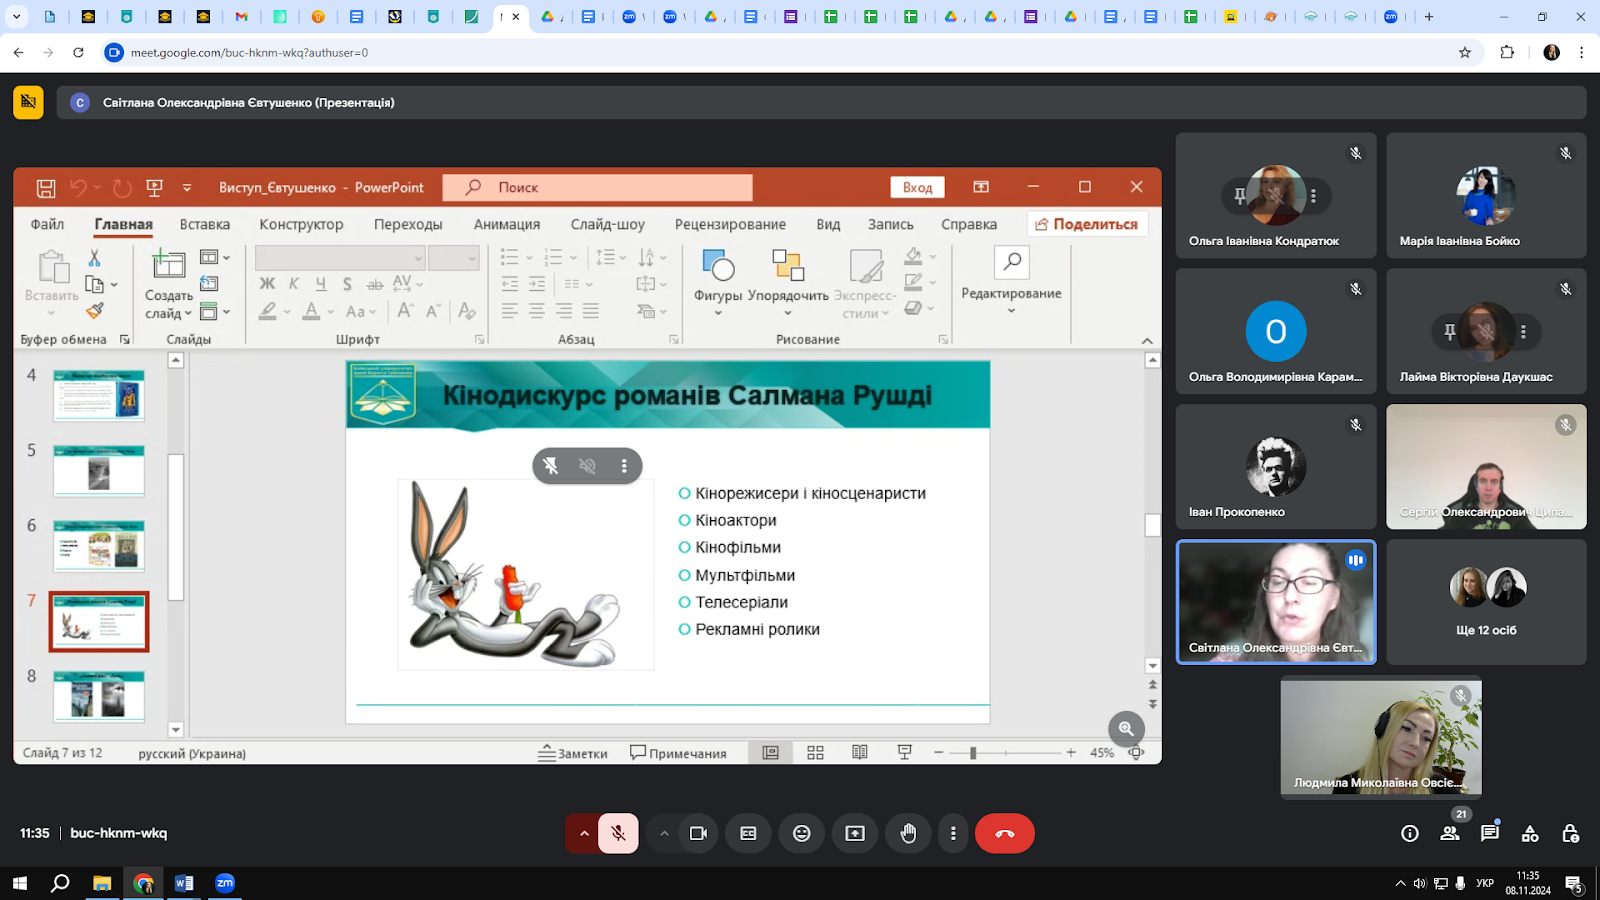Toggle the camera on or off
The height and width of the screenshot is (900, 1600).
(698, 833)
